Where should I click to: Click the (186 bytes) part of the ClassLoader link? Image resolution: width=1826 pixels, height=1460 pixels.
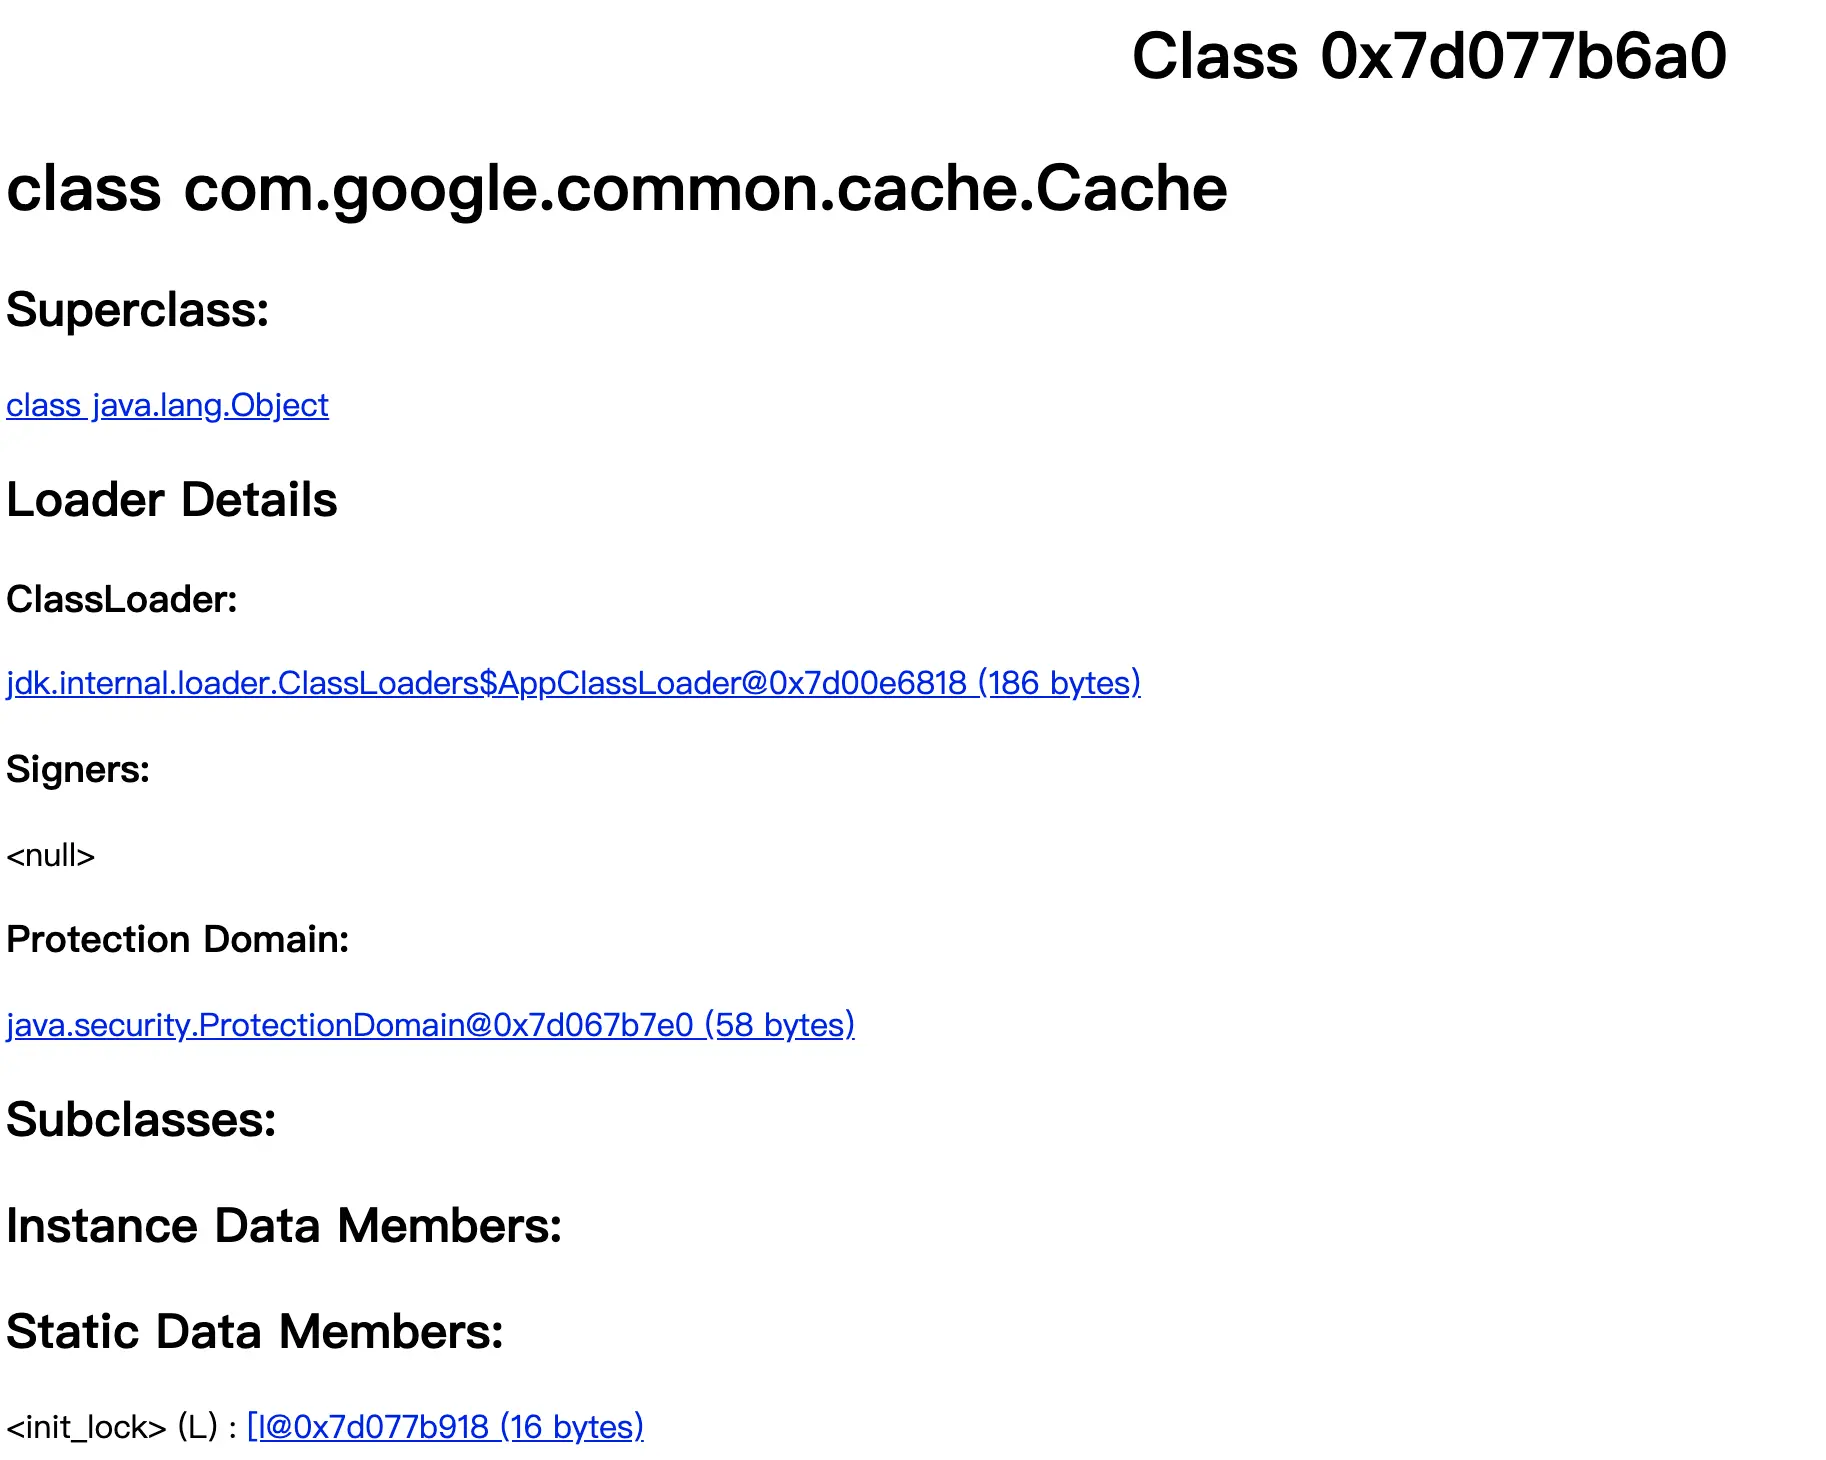[1059, 683]
